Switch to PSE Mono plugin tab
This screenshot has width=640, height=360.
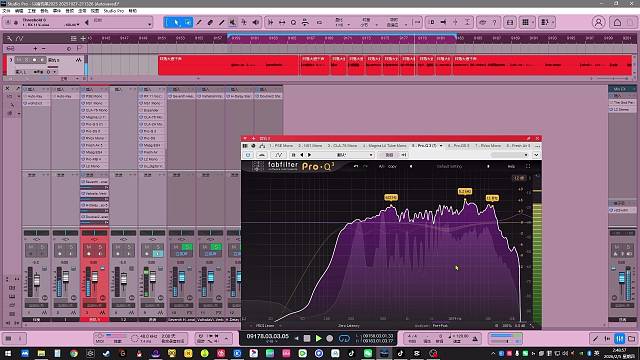click(x=282, y=146)
